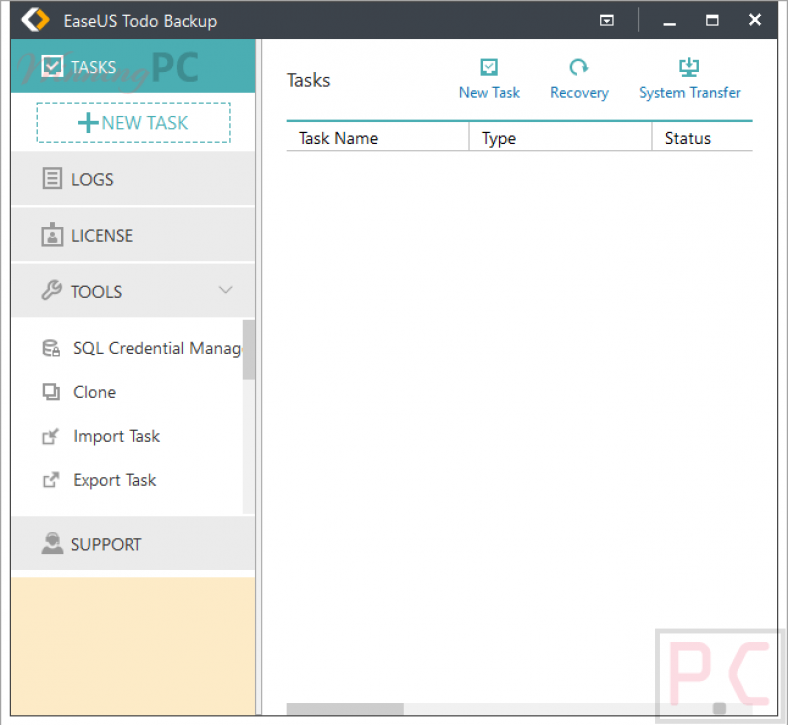Viewport: 788px width, 725px height.
Task: Sort by Status column header
Action: [703, 138]
